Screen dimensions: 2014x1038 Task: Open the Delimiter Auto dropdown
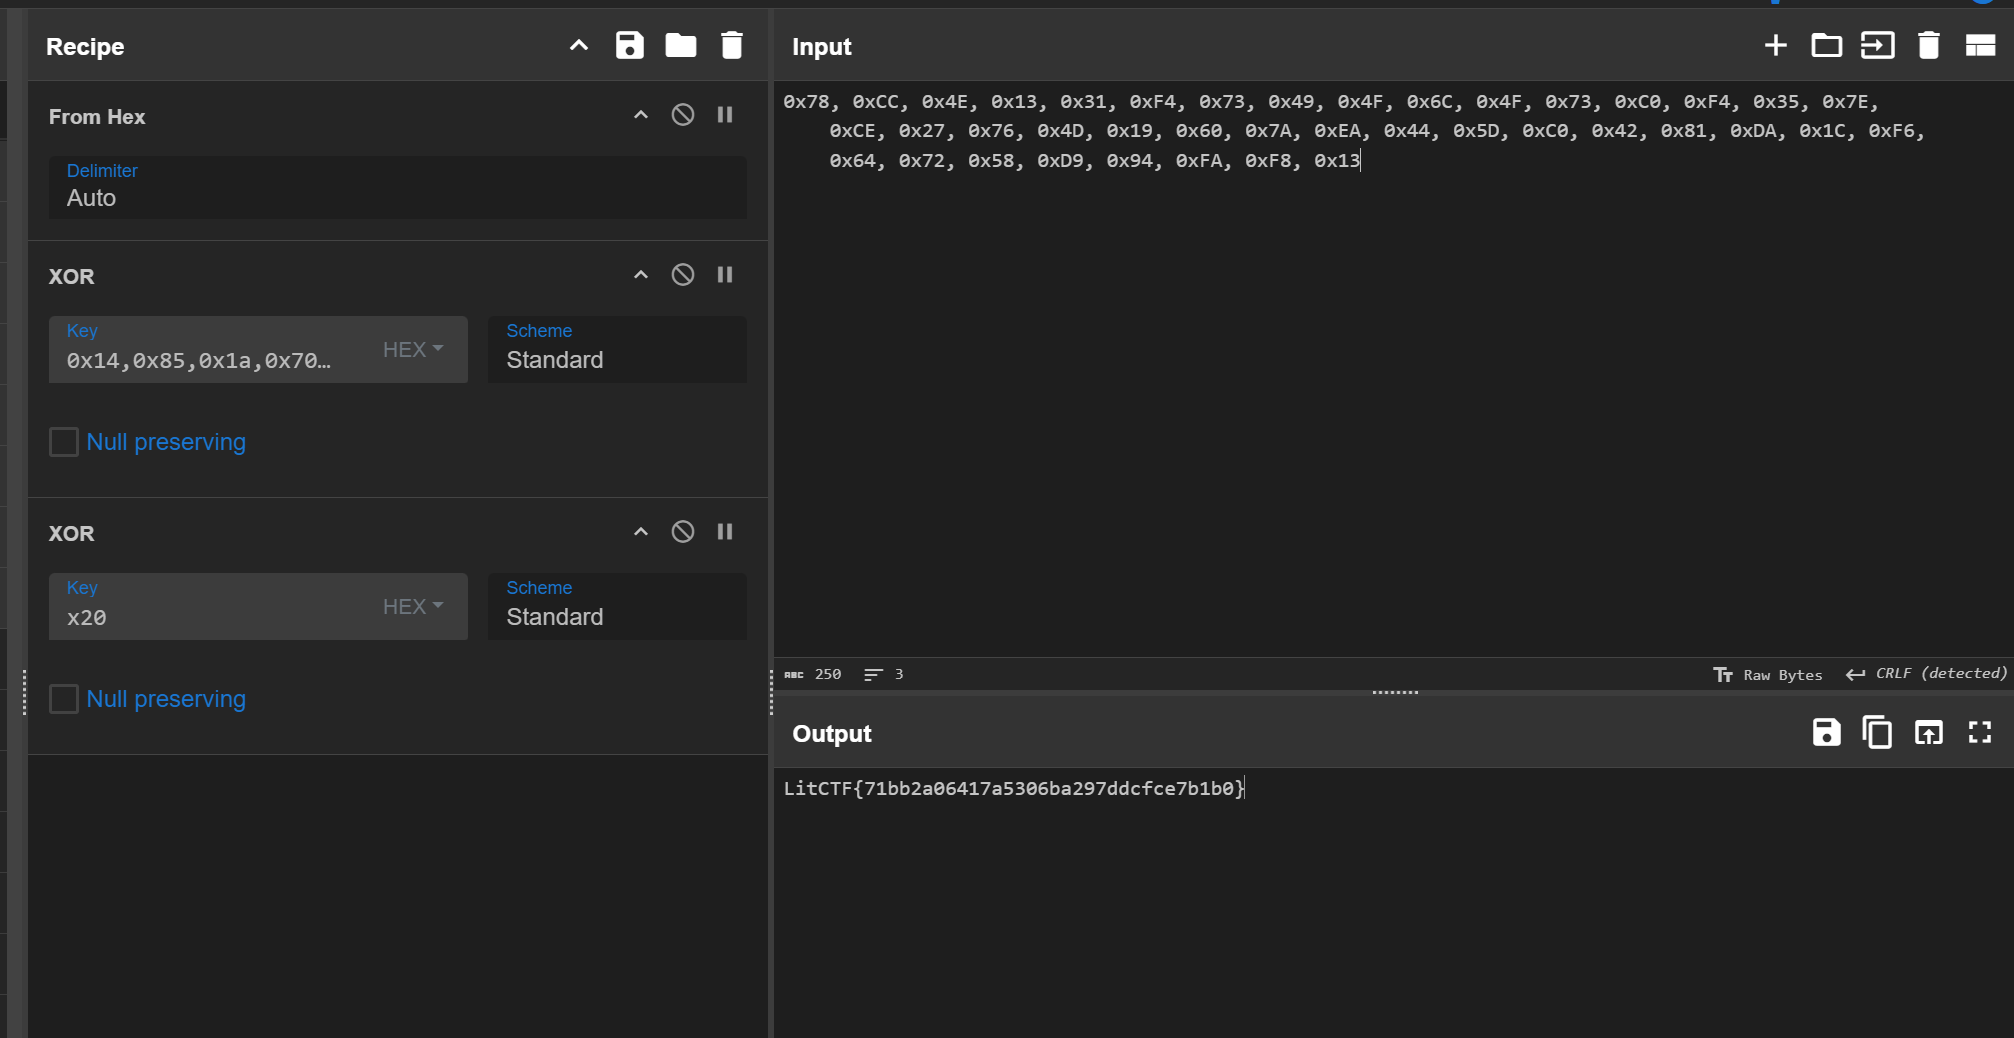tap(398, 187)
